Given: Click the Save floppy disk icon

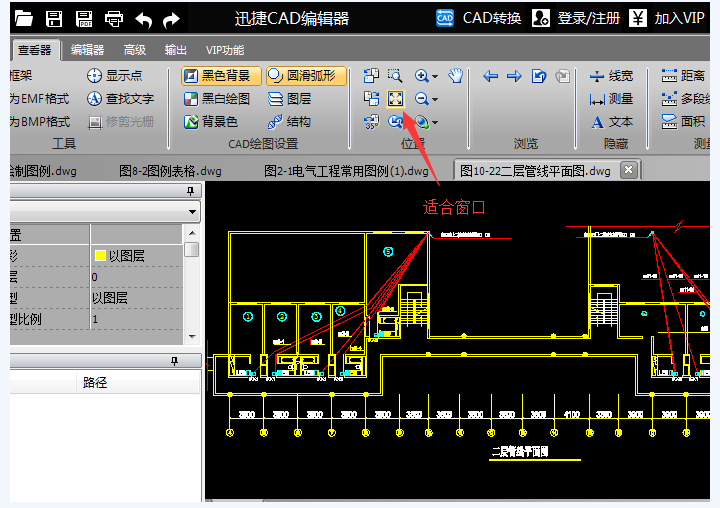Looking at the screenshot, I should coord(54,19).
